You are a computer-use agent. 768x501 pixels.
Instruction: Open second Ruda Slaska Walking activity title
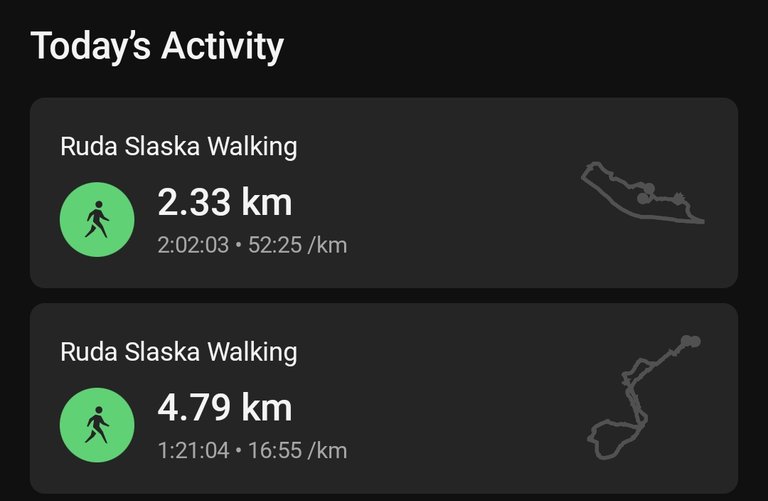pos(179,352)
